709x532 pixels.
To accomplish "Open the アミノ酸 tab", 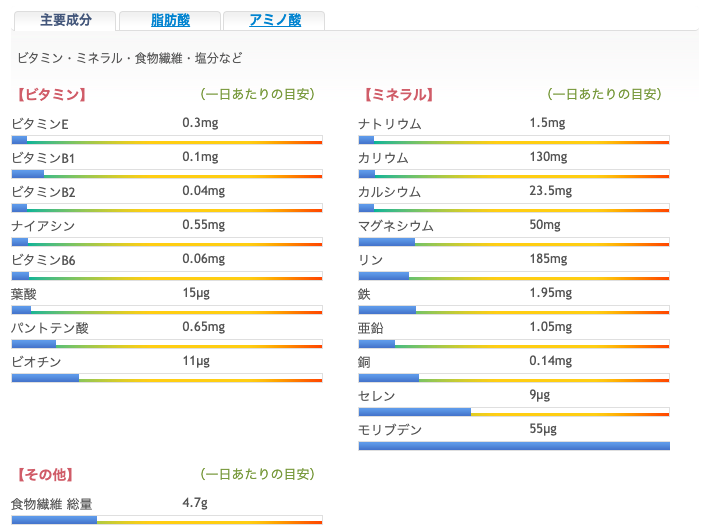I will [274, 20].
